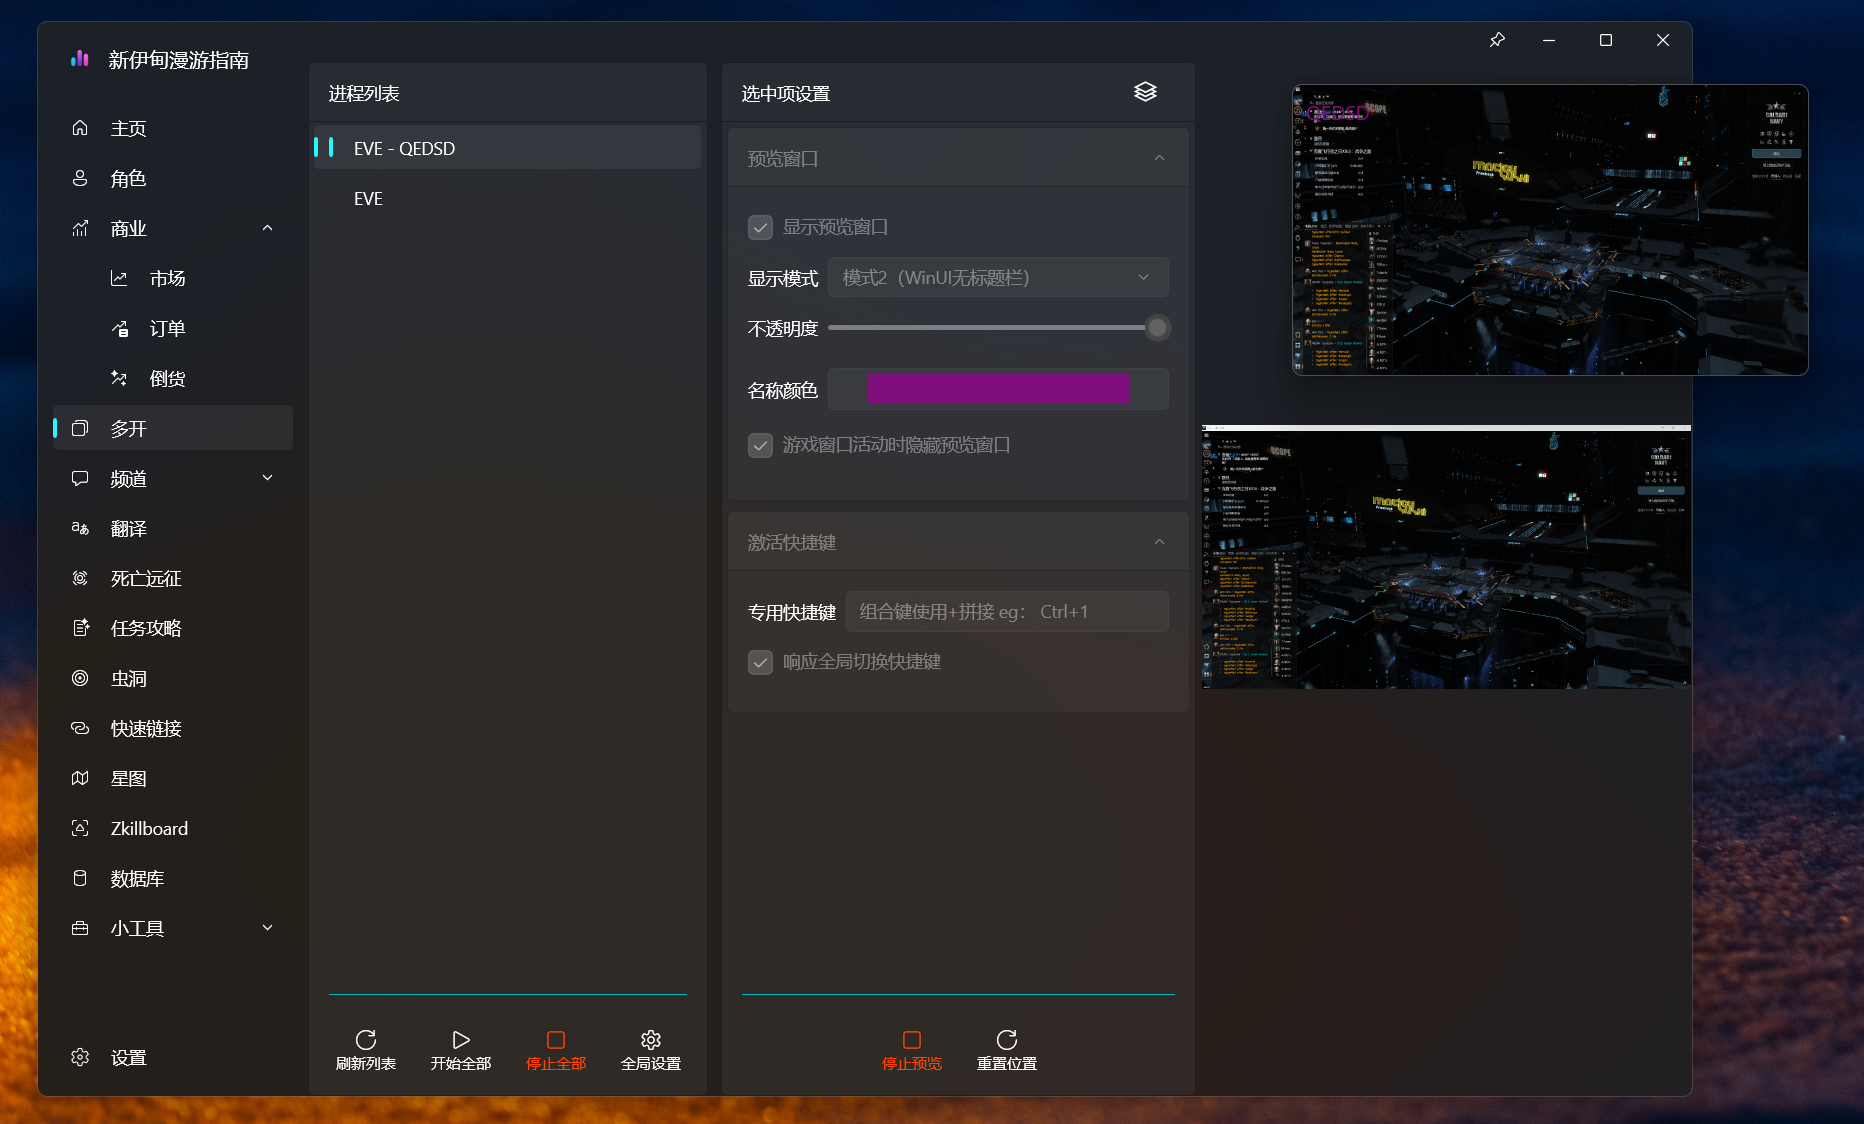Open the 角色 character icon
1864x1124 pixels.
80,178
